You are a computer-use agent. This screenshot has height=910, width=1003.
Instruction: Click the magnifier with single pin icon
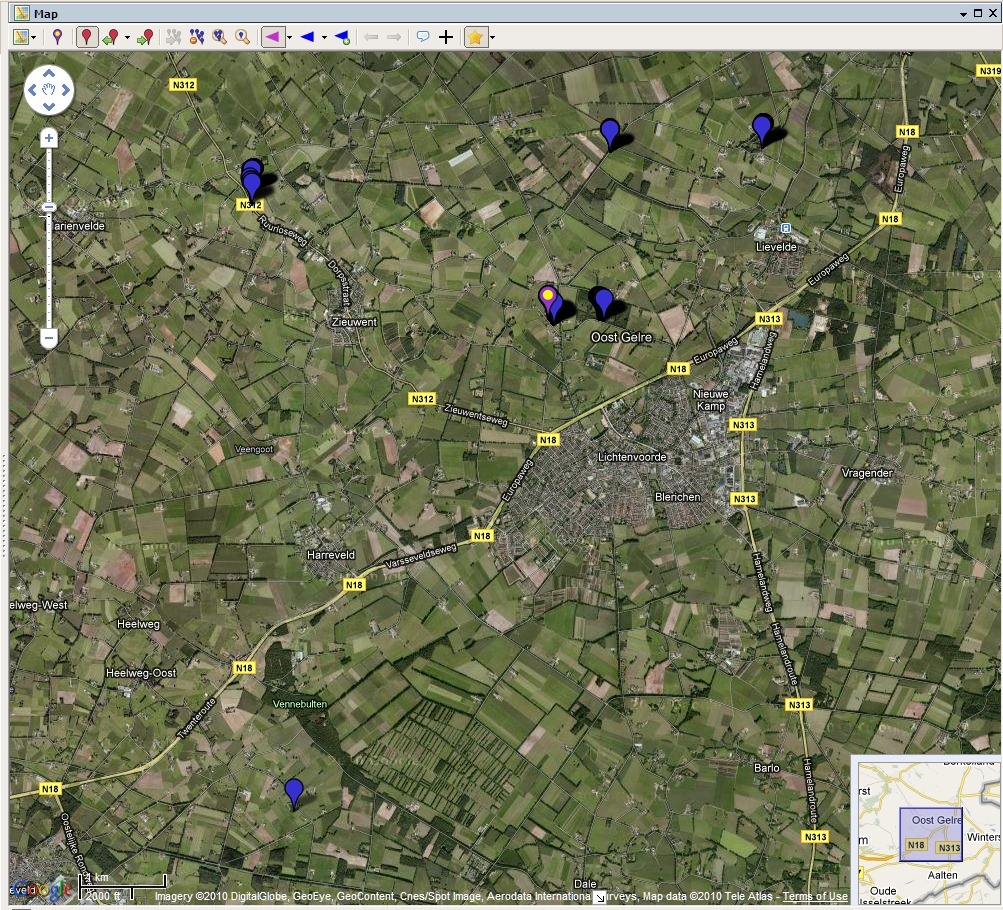(243, 37)
